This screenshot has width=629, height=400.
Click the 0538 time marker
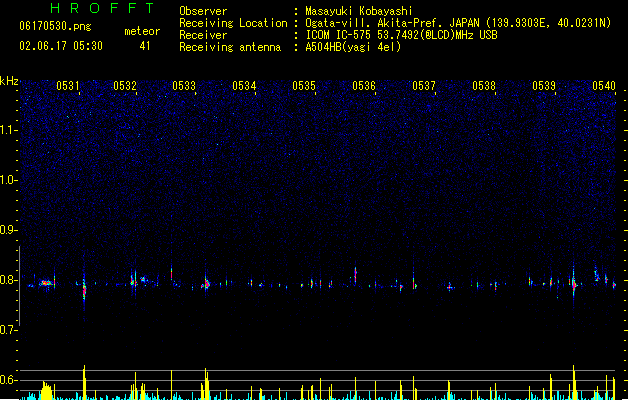(x=484, y=86)
